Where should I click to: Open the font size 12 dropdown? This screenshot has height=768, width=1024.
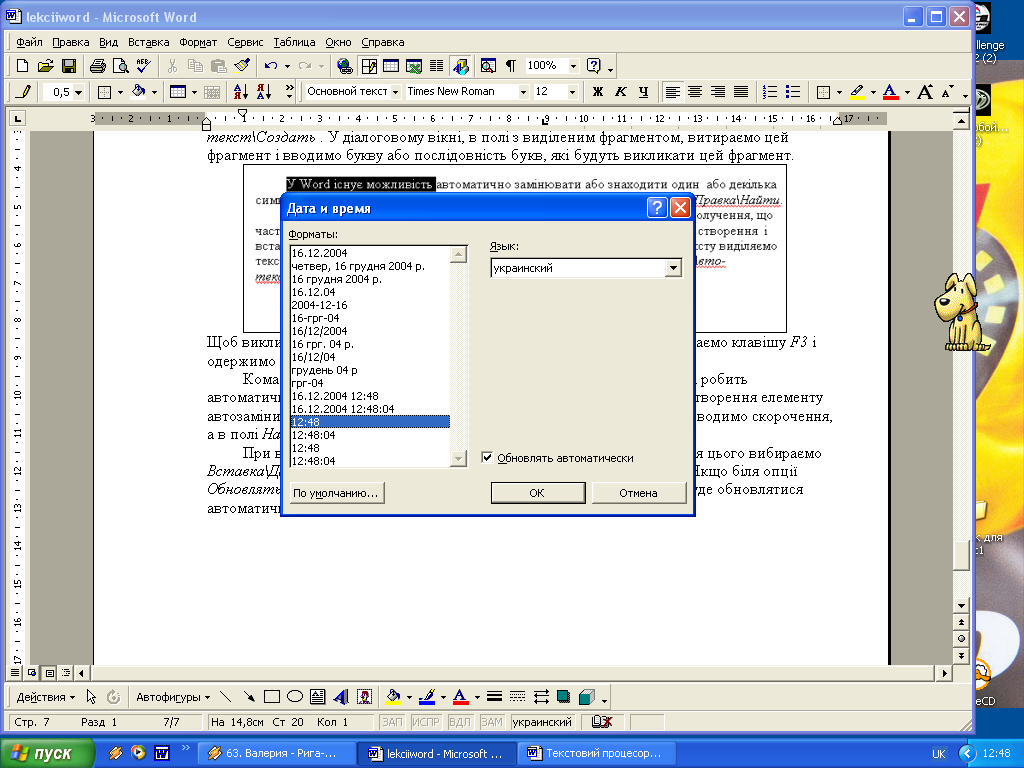pos(572,92)
